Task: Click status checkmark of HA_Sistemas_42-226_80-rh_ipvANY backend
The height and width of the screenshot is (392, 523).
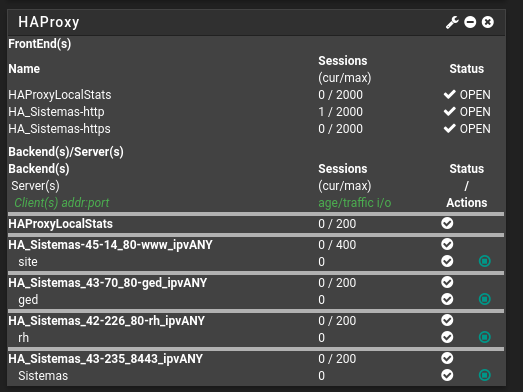Action: pos(447,320)
